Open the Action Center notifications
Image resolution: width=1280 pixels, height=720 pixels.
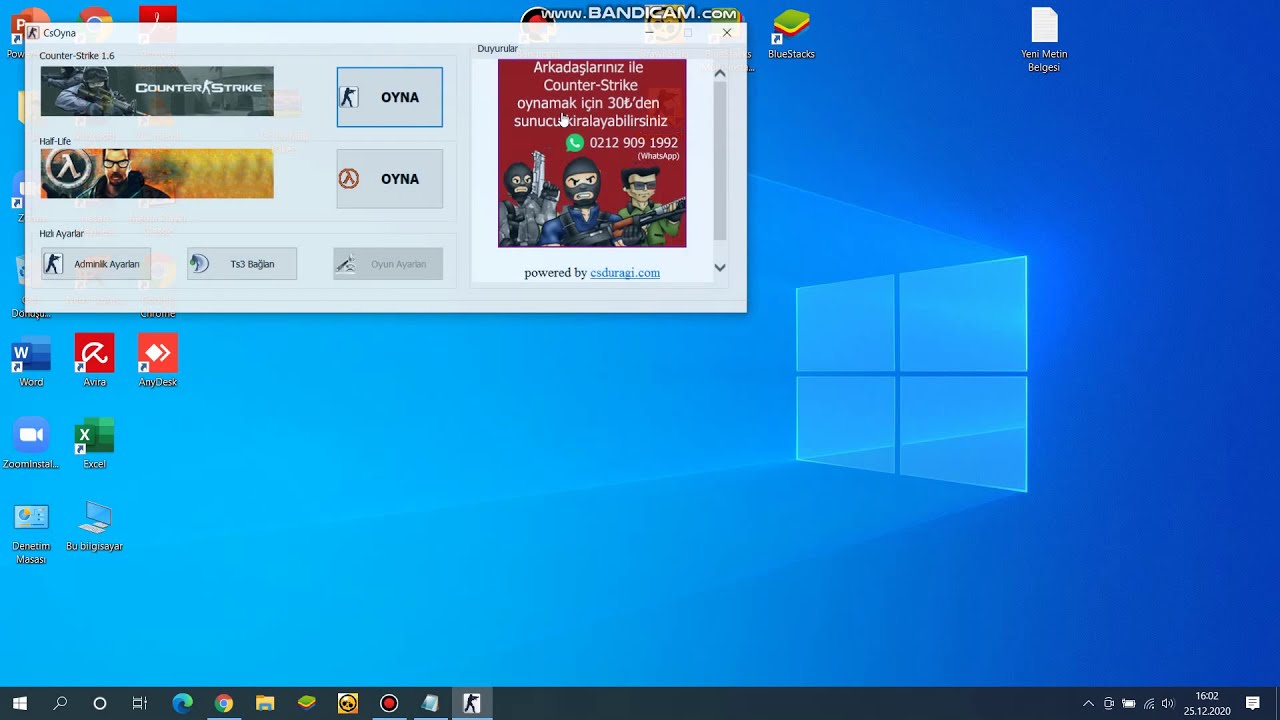point(1253,704)
